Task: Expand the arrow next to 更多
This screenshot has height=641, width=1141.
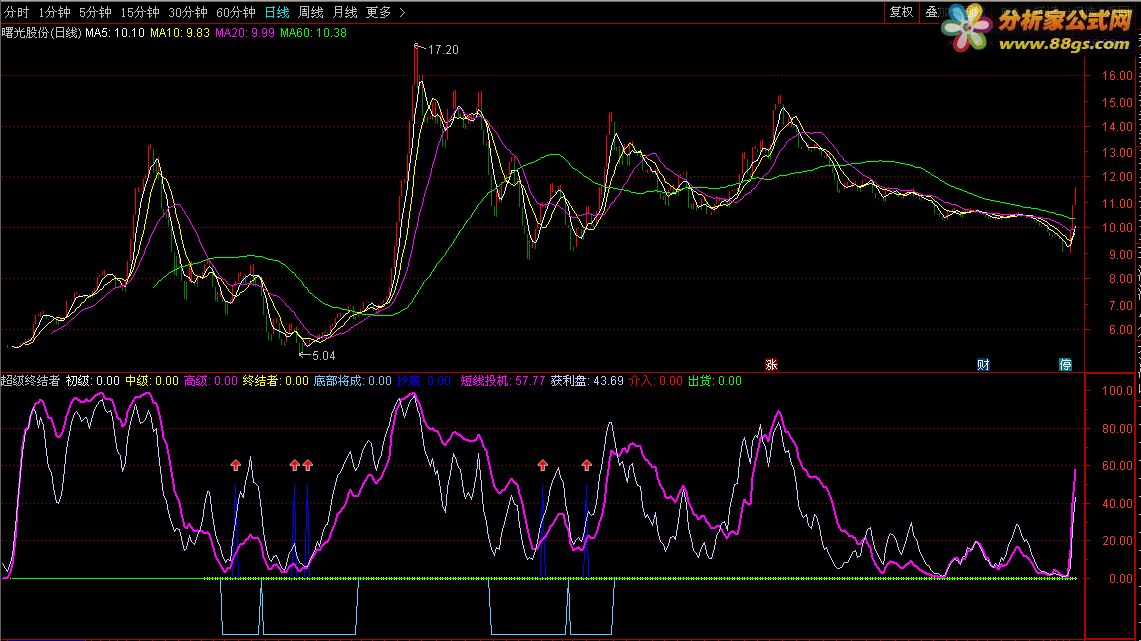Action: point(402,12)
